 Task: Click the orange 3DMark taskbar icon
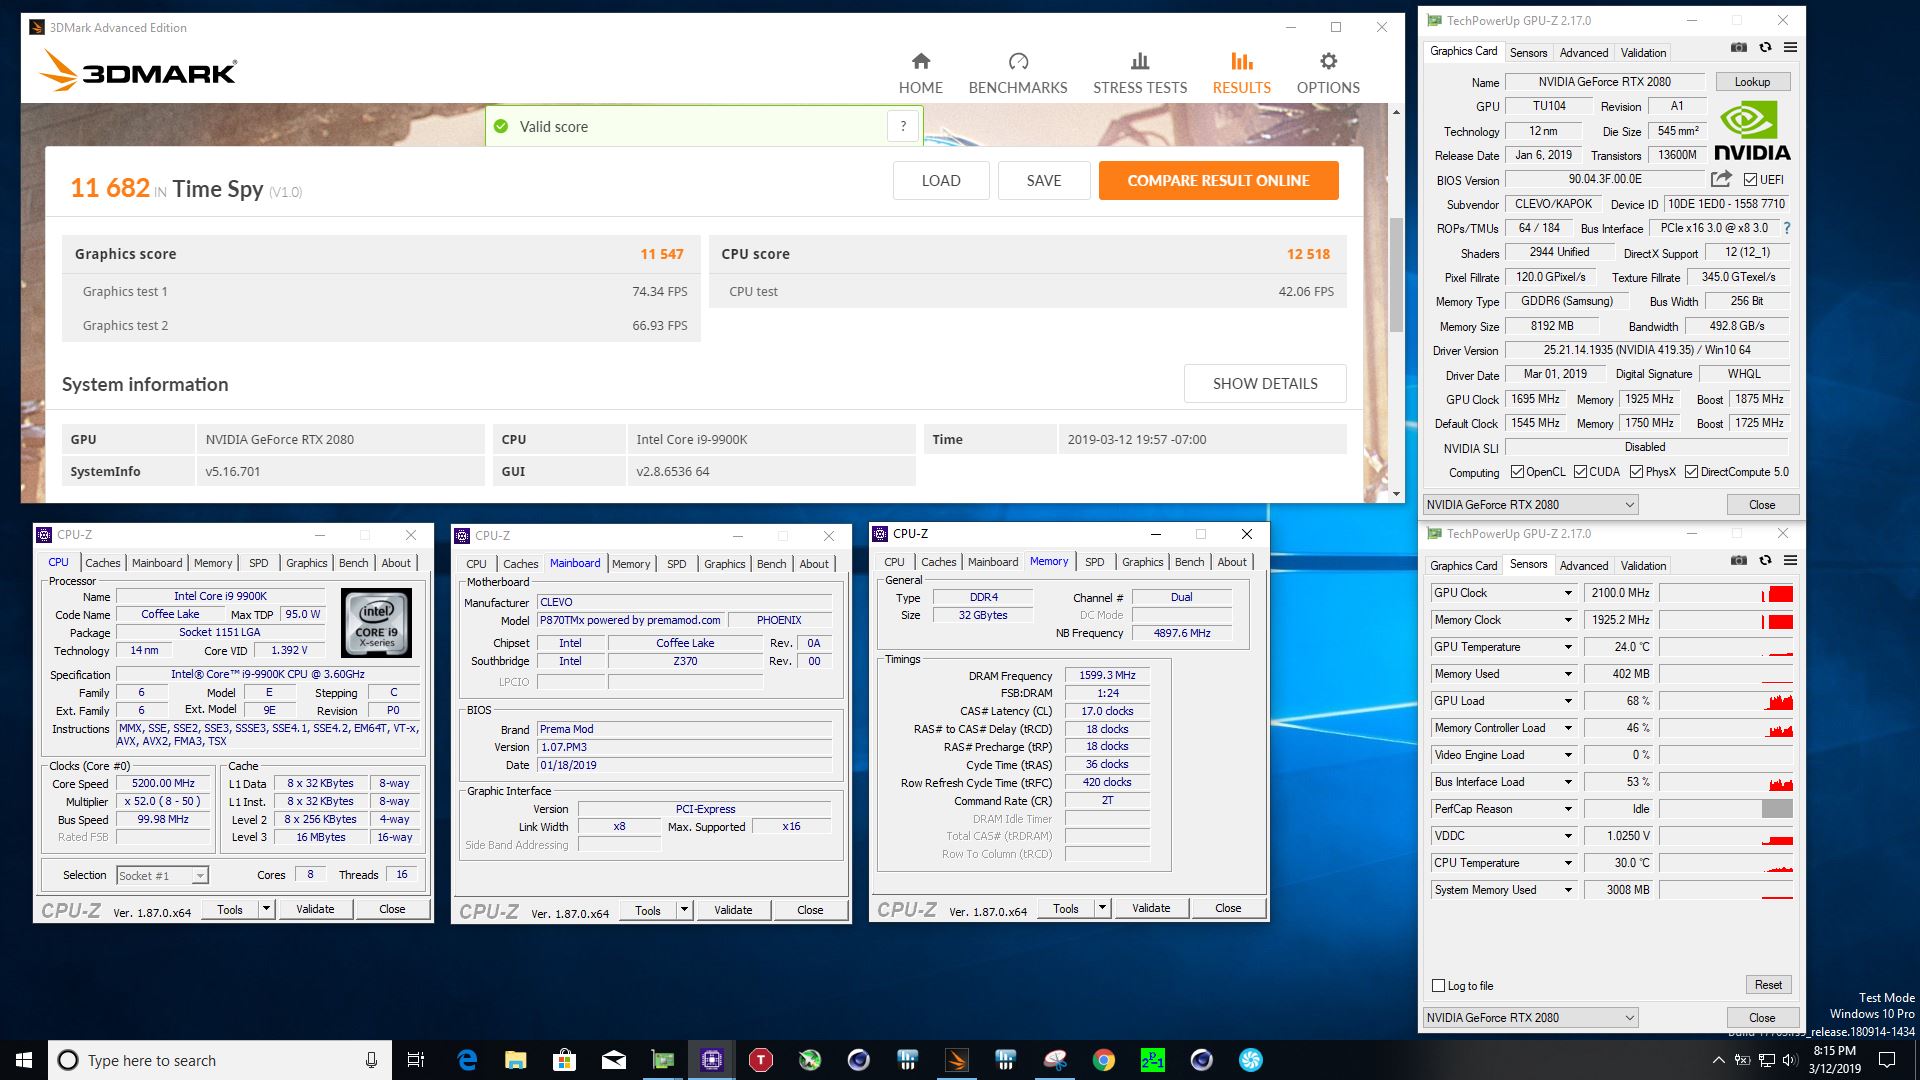pos(957,1060)
